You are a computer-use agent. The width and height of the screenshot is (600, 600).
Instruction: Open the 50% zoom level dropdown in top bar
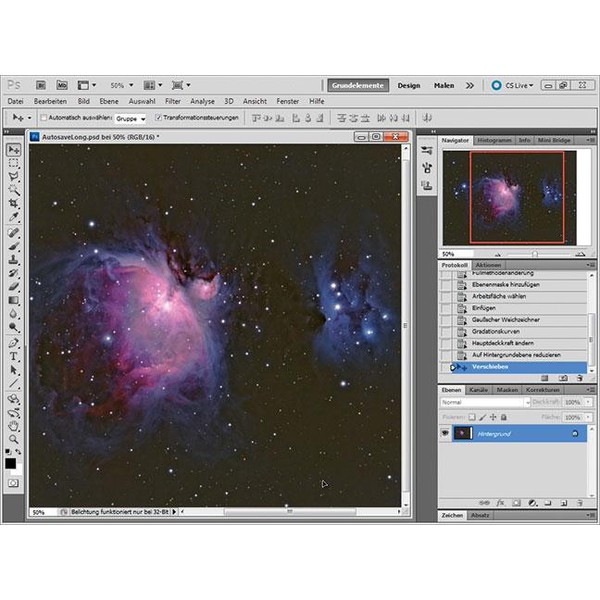click(x=122, y=86)
